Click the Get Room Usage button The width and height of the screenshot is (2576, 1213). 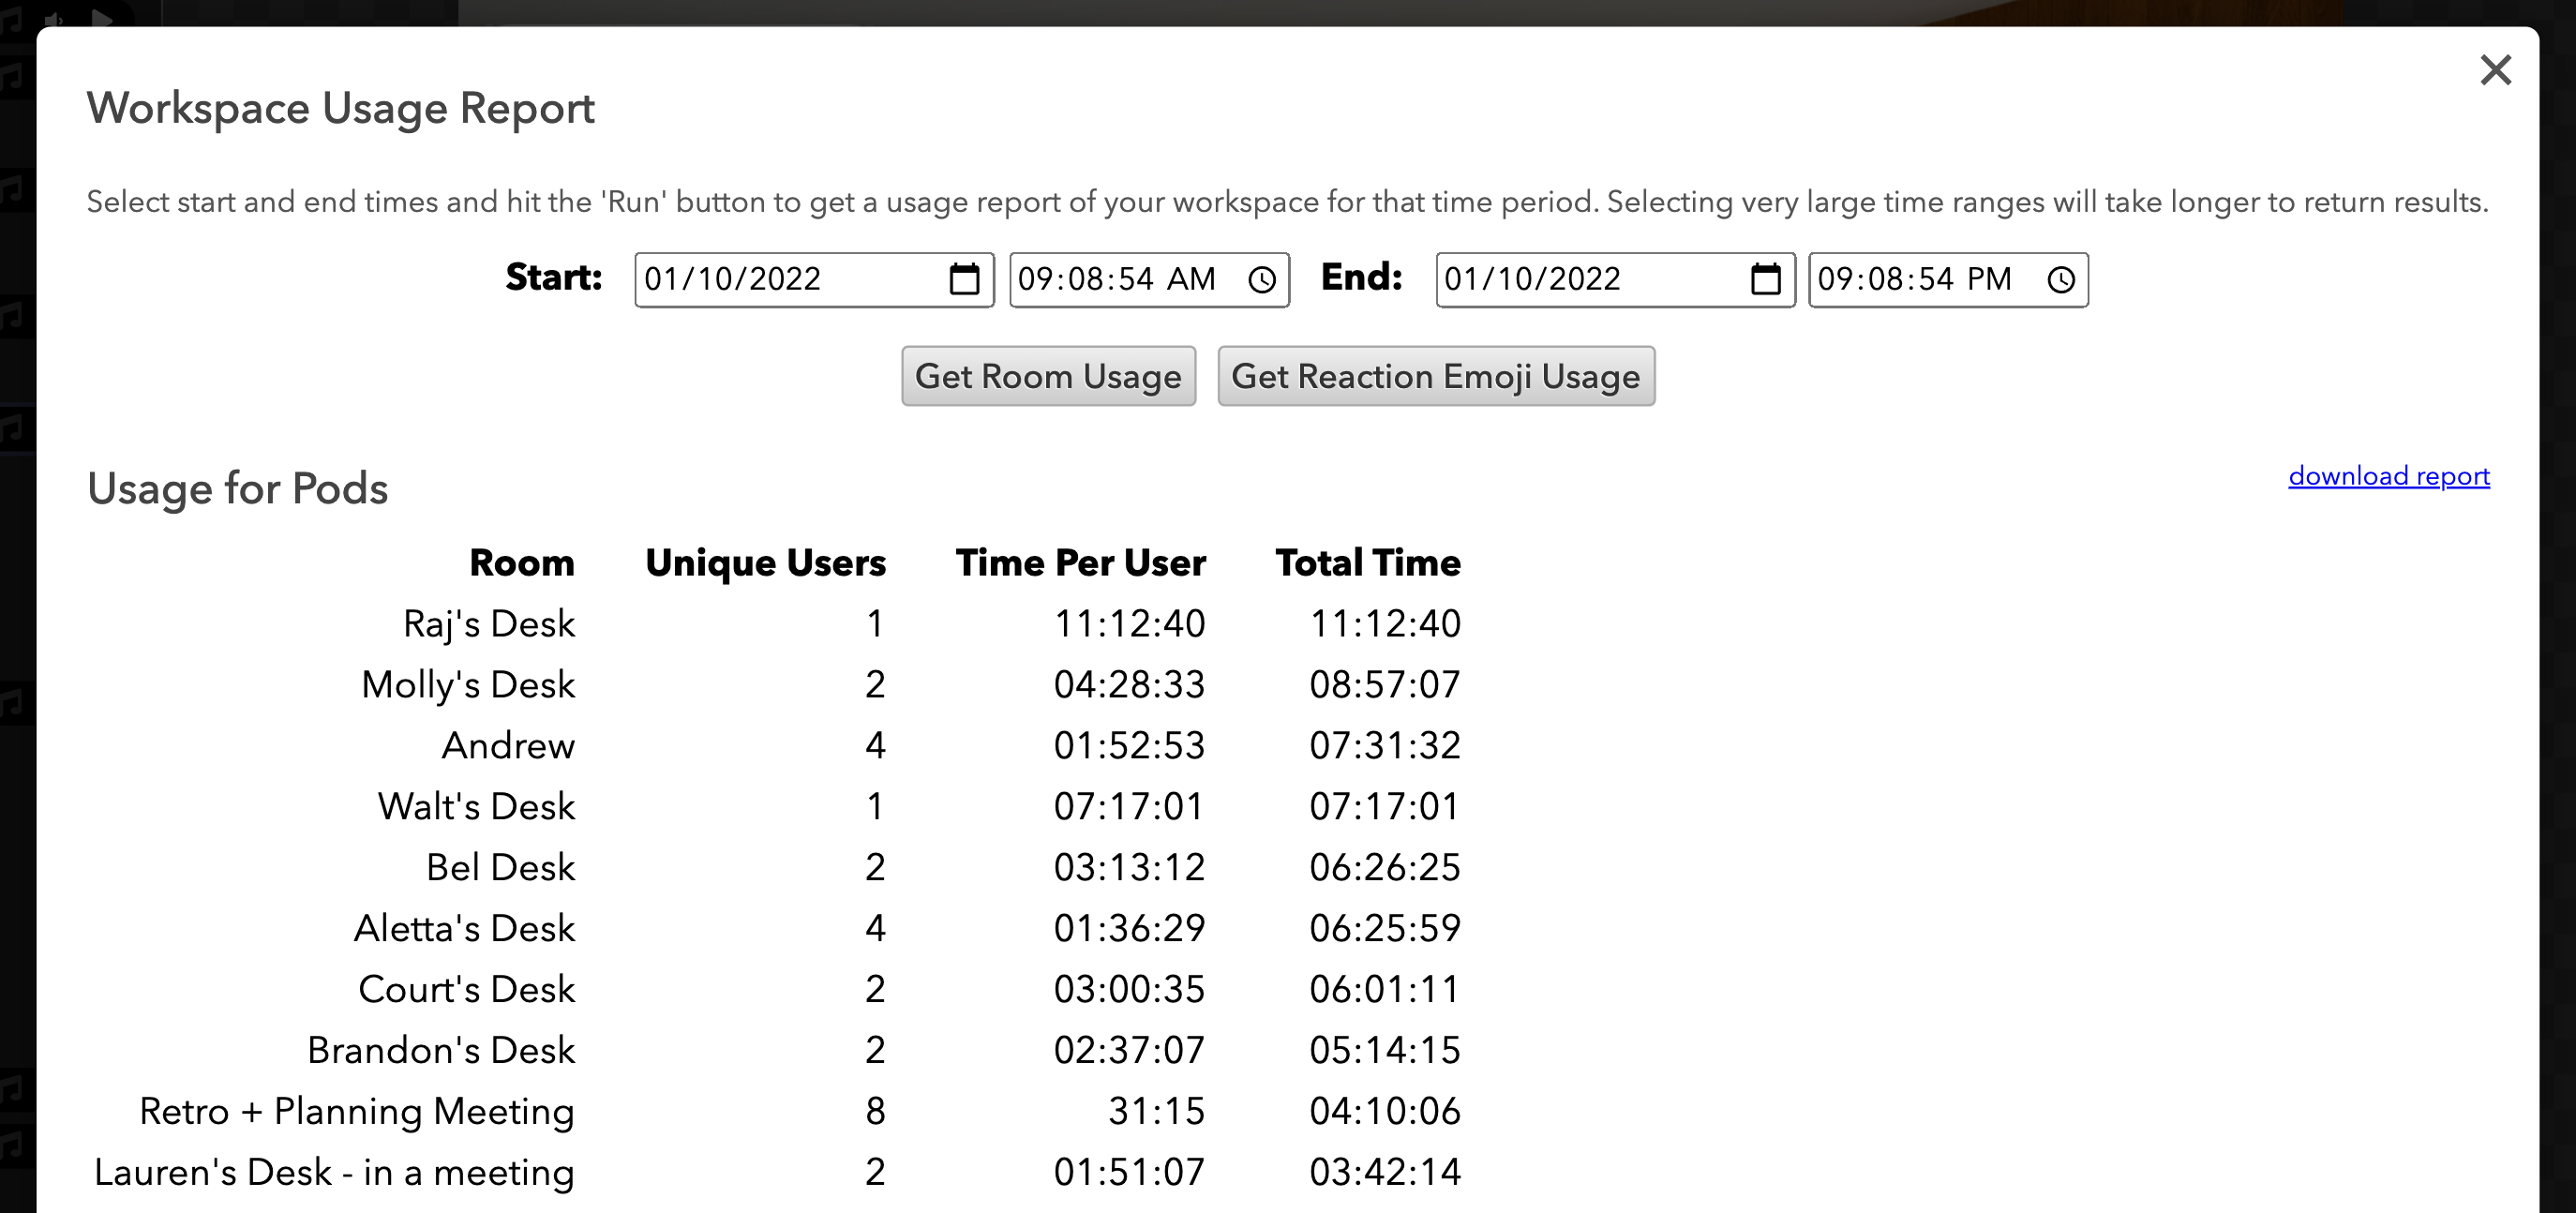[x=1048, y=376]
